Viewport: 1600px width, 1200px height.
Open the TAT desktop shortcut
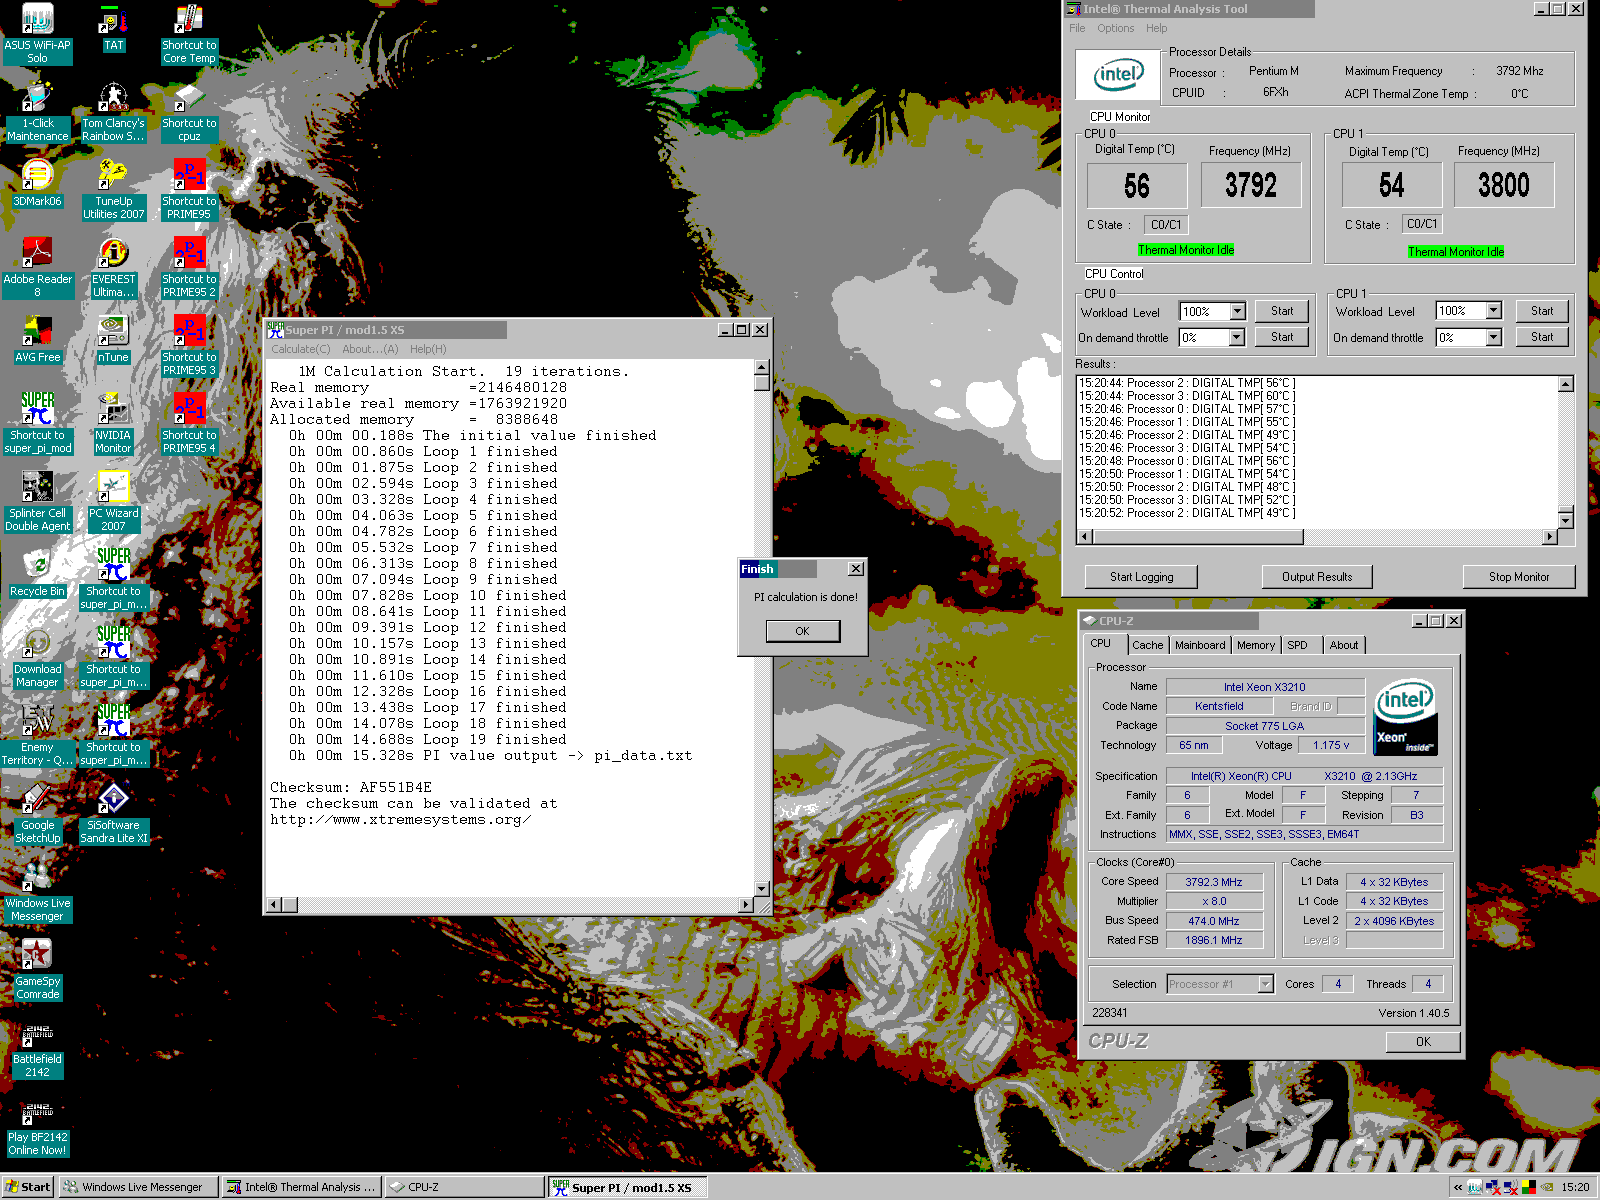pyautogui.click(x=113, y=28)
